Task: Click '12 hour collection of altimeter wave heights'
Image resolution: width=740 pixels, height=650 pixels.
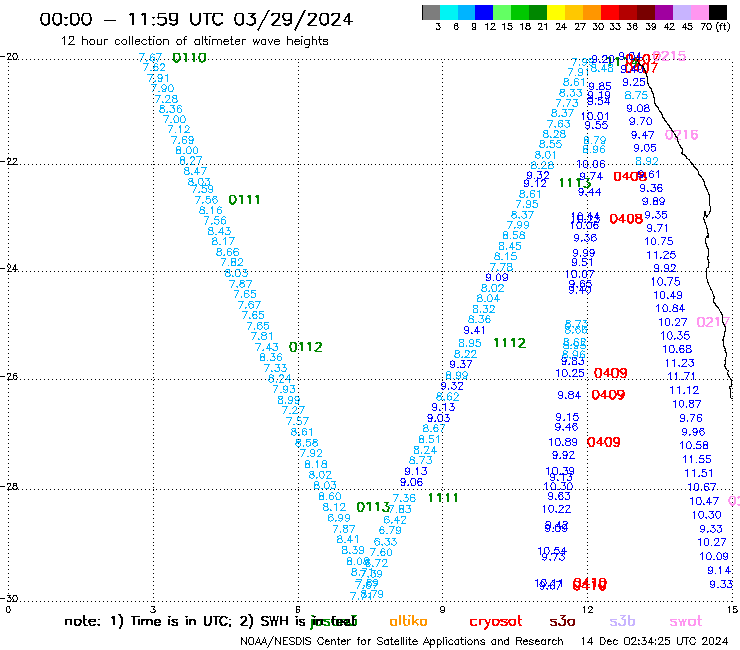Action: click(x=194, y=41)
